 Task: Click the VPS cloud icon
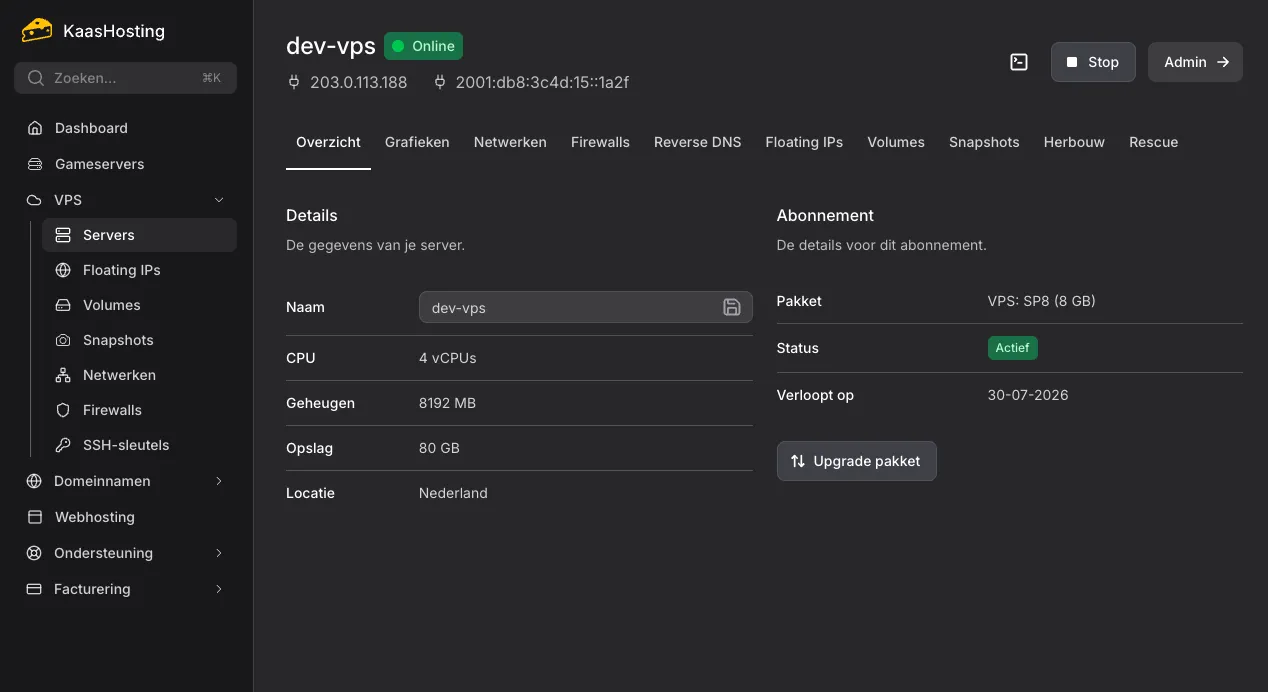point(35,200)
